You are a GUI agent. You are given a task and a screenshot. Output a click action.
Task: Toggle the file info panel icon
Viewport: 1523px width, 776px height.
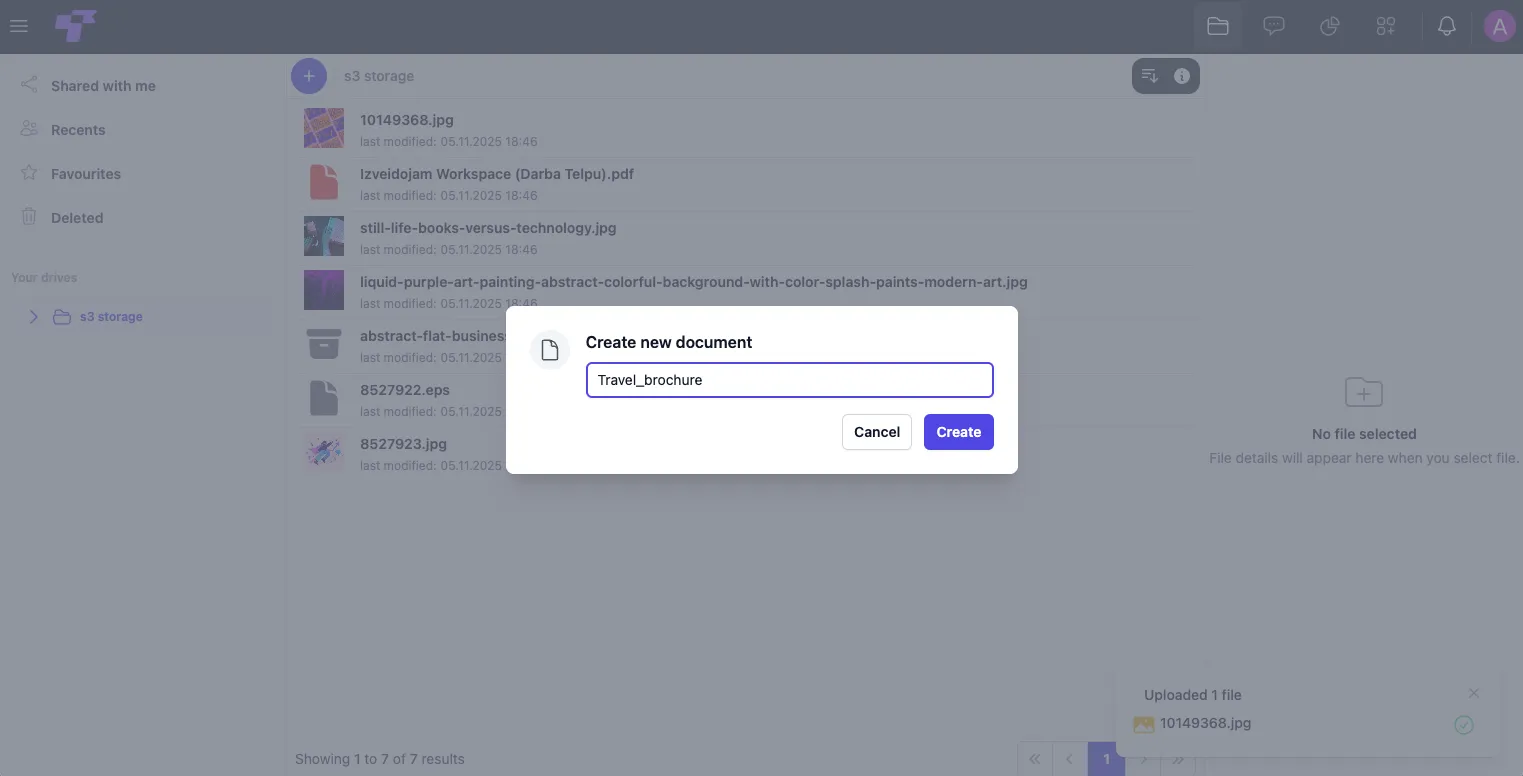click(1182, 76)
